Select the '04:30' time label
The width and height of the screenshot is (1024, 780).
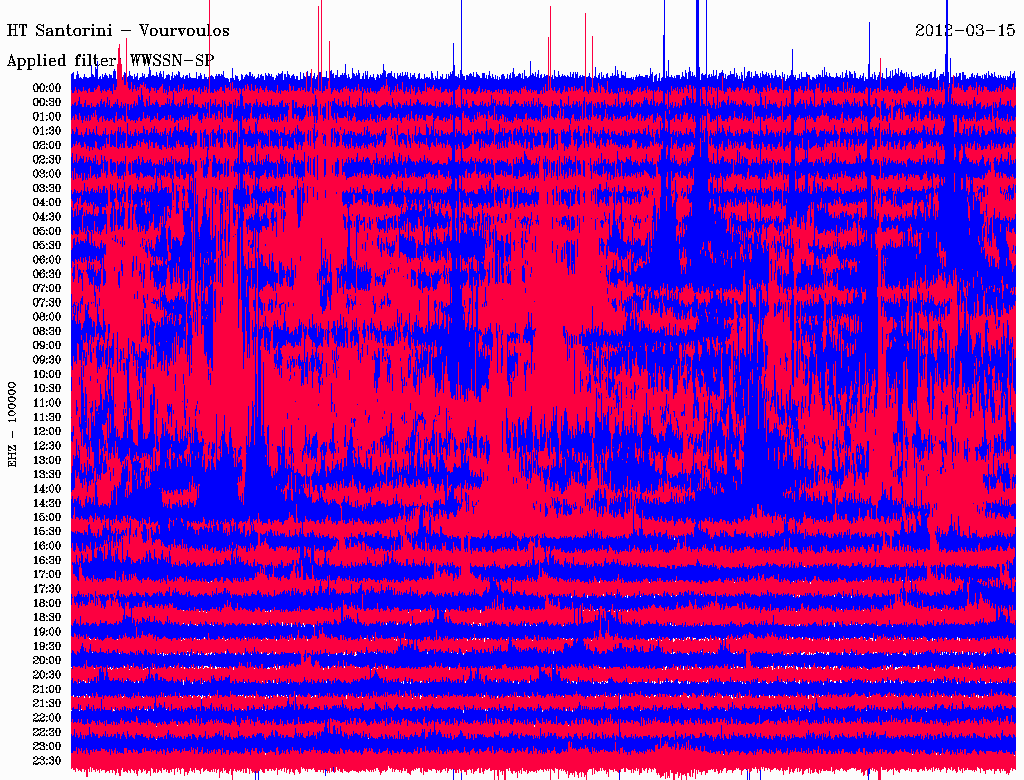tap(47, 216)
